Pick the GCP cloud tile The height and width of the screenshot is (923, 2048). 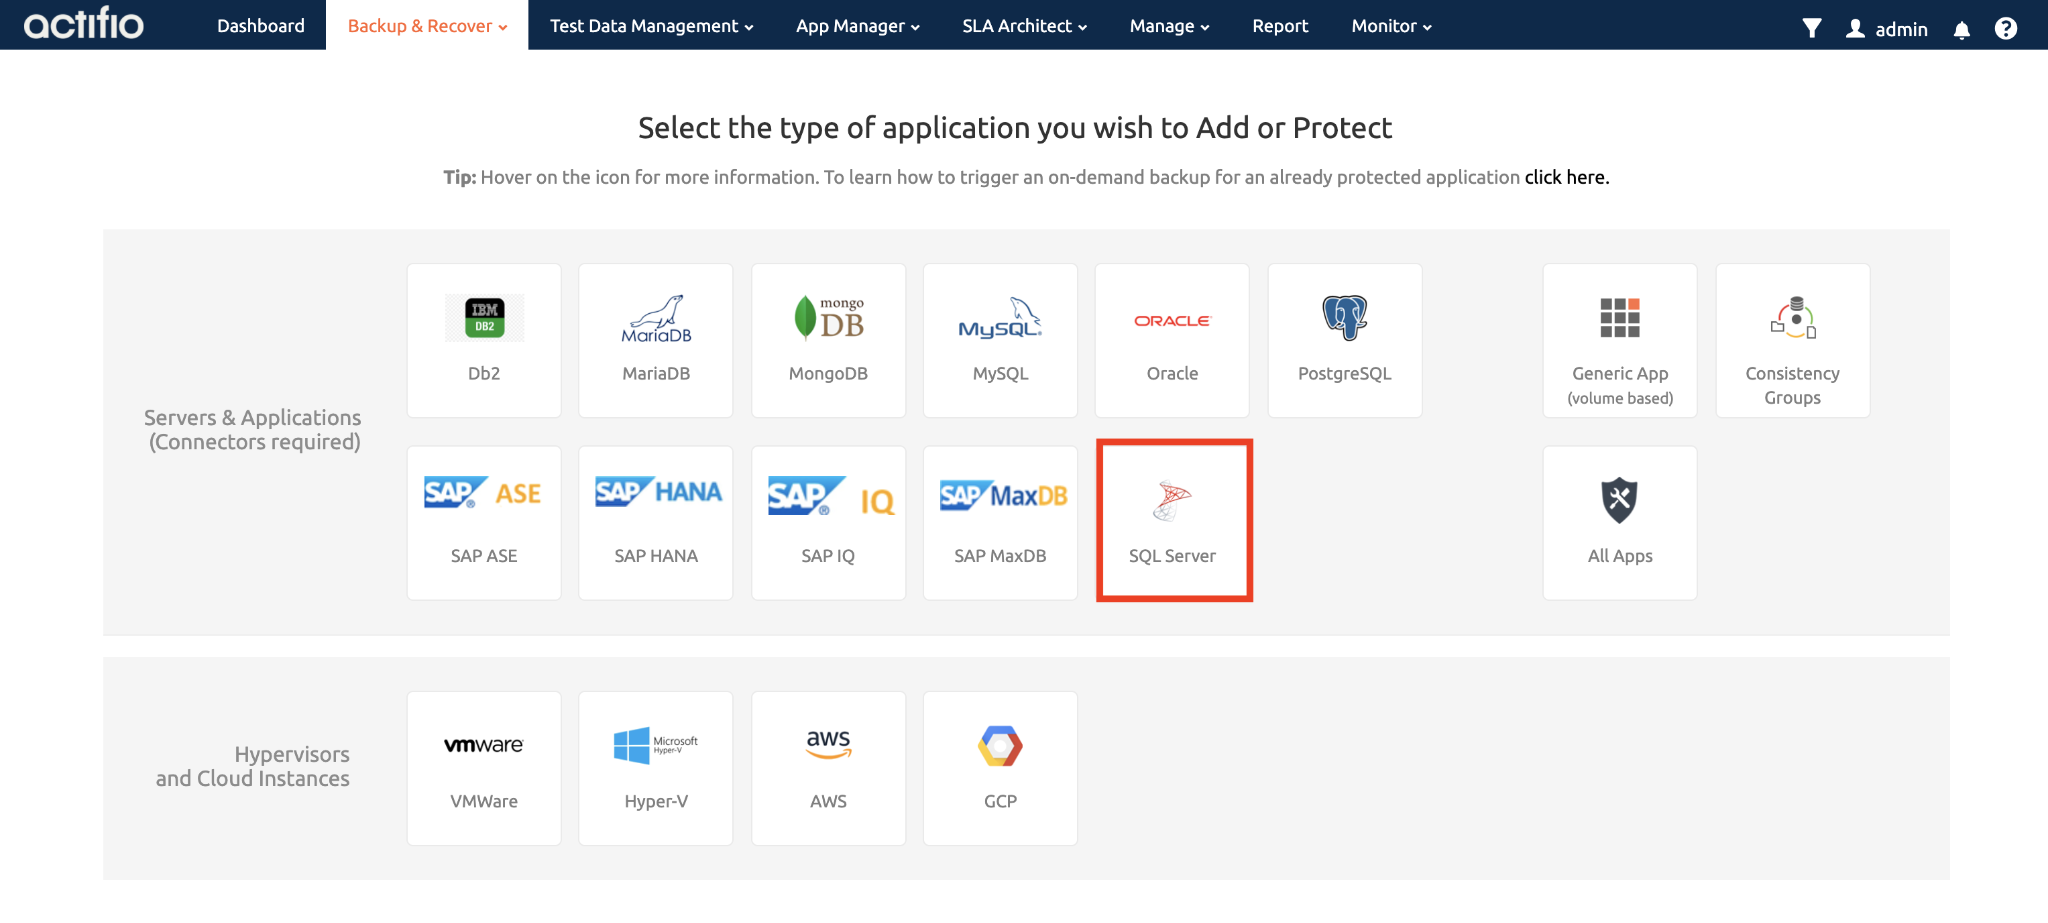tap(1000, 768)
